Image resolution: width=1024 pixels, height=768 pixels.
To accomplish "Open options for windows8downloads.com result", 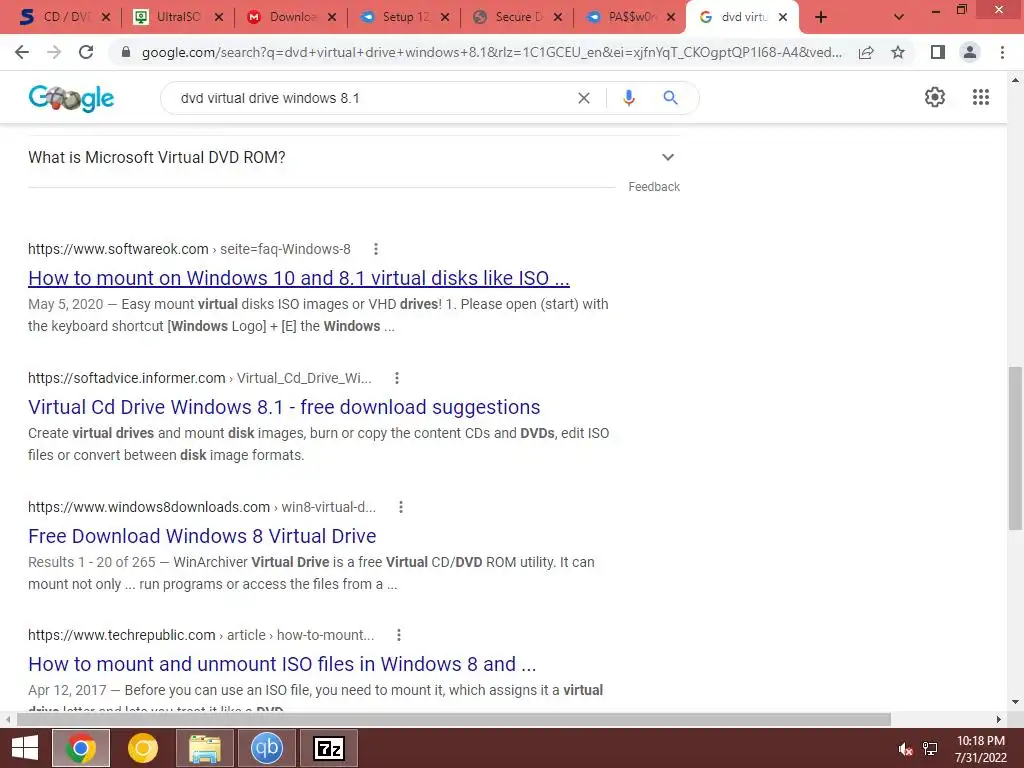I will [x=401, y=507].
